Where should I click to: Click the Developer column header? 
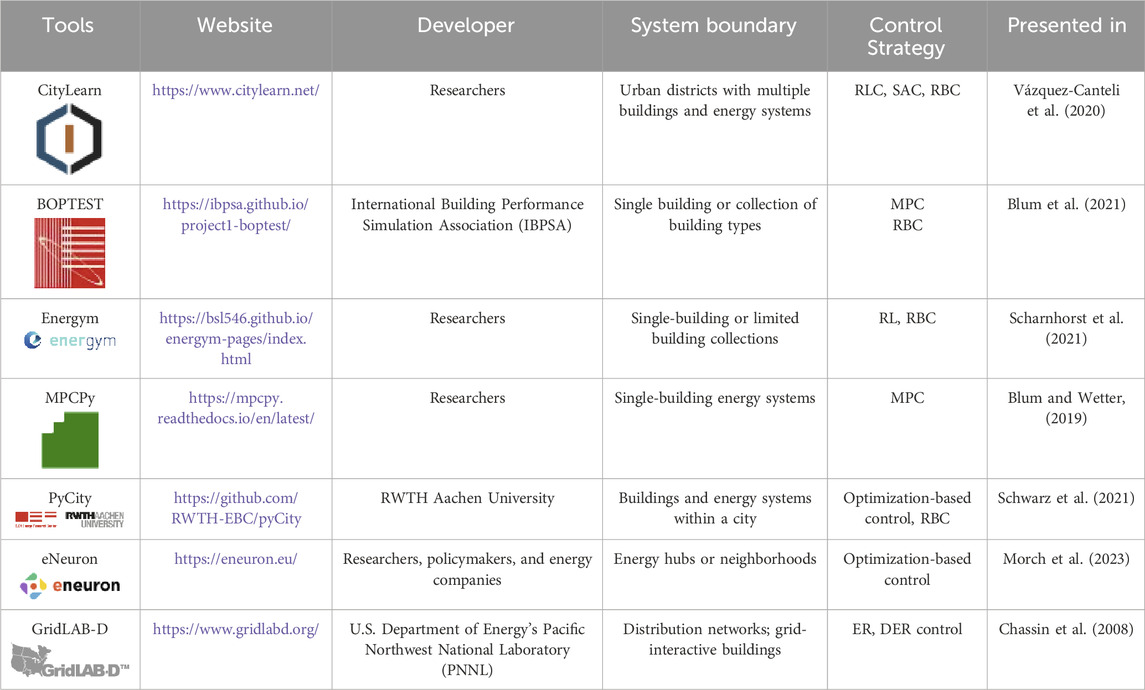coord(467,36)
